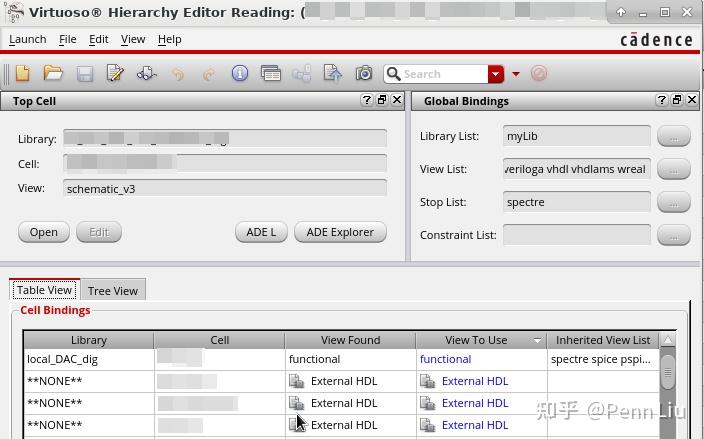Image resolution: width=704 pixels, height=439 pixels.
Task: Click the Cell column header
Action: pyautogui.click(x=220, y=340)
